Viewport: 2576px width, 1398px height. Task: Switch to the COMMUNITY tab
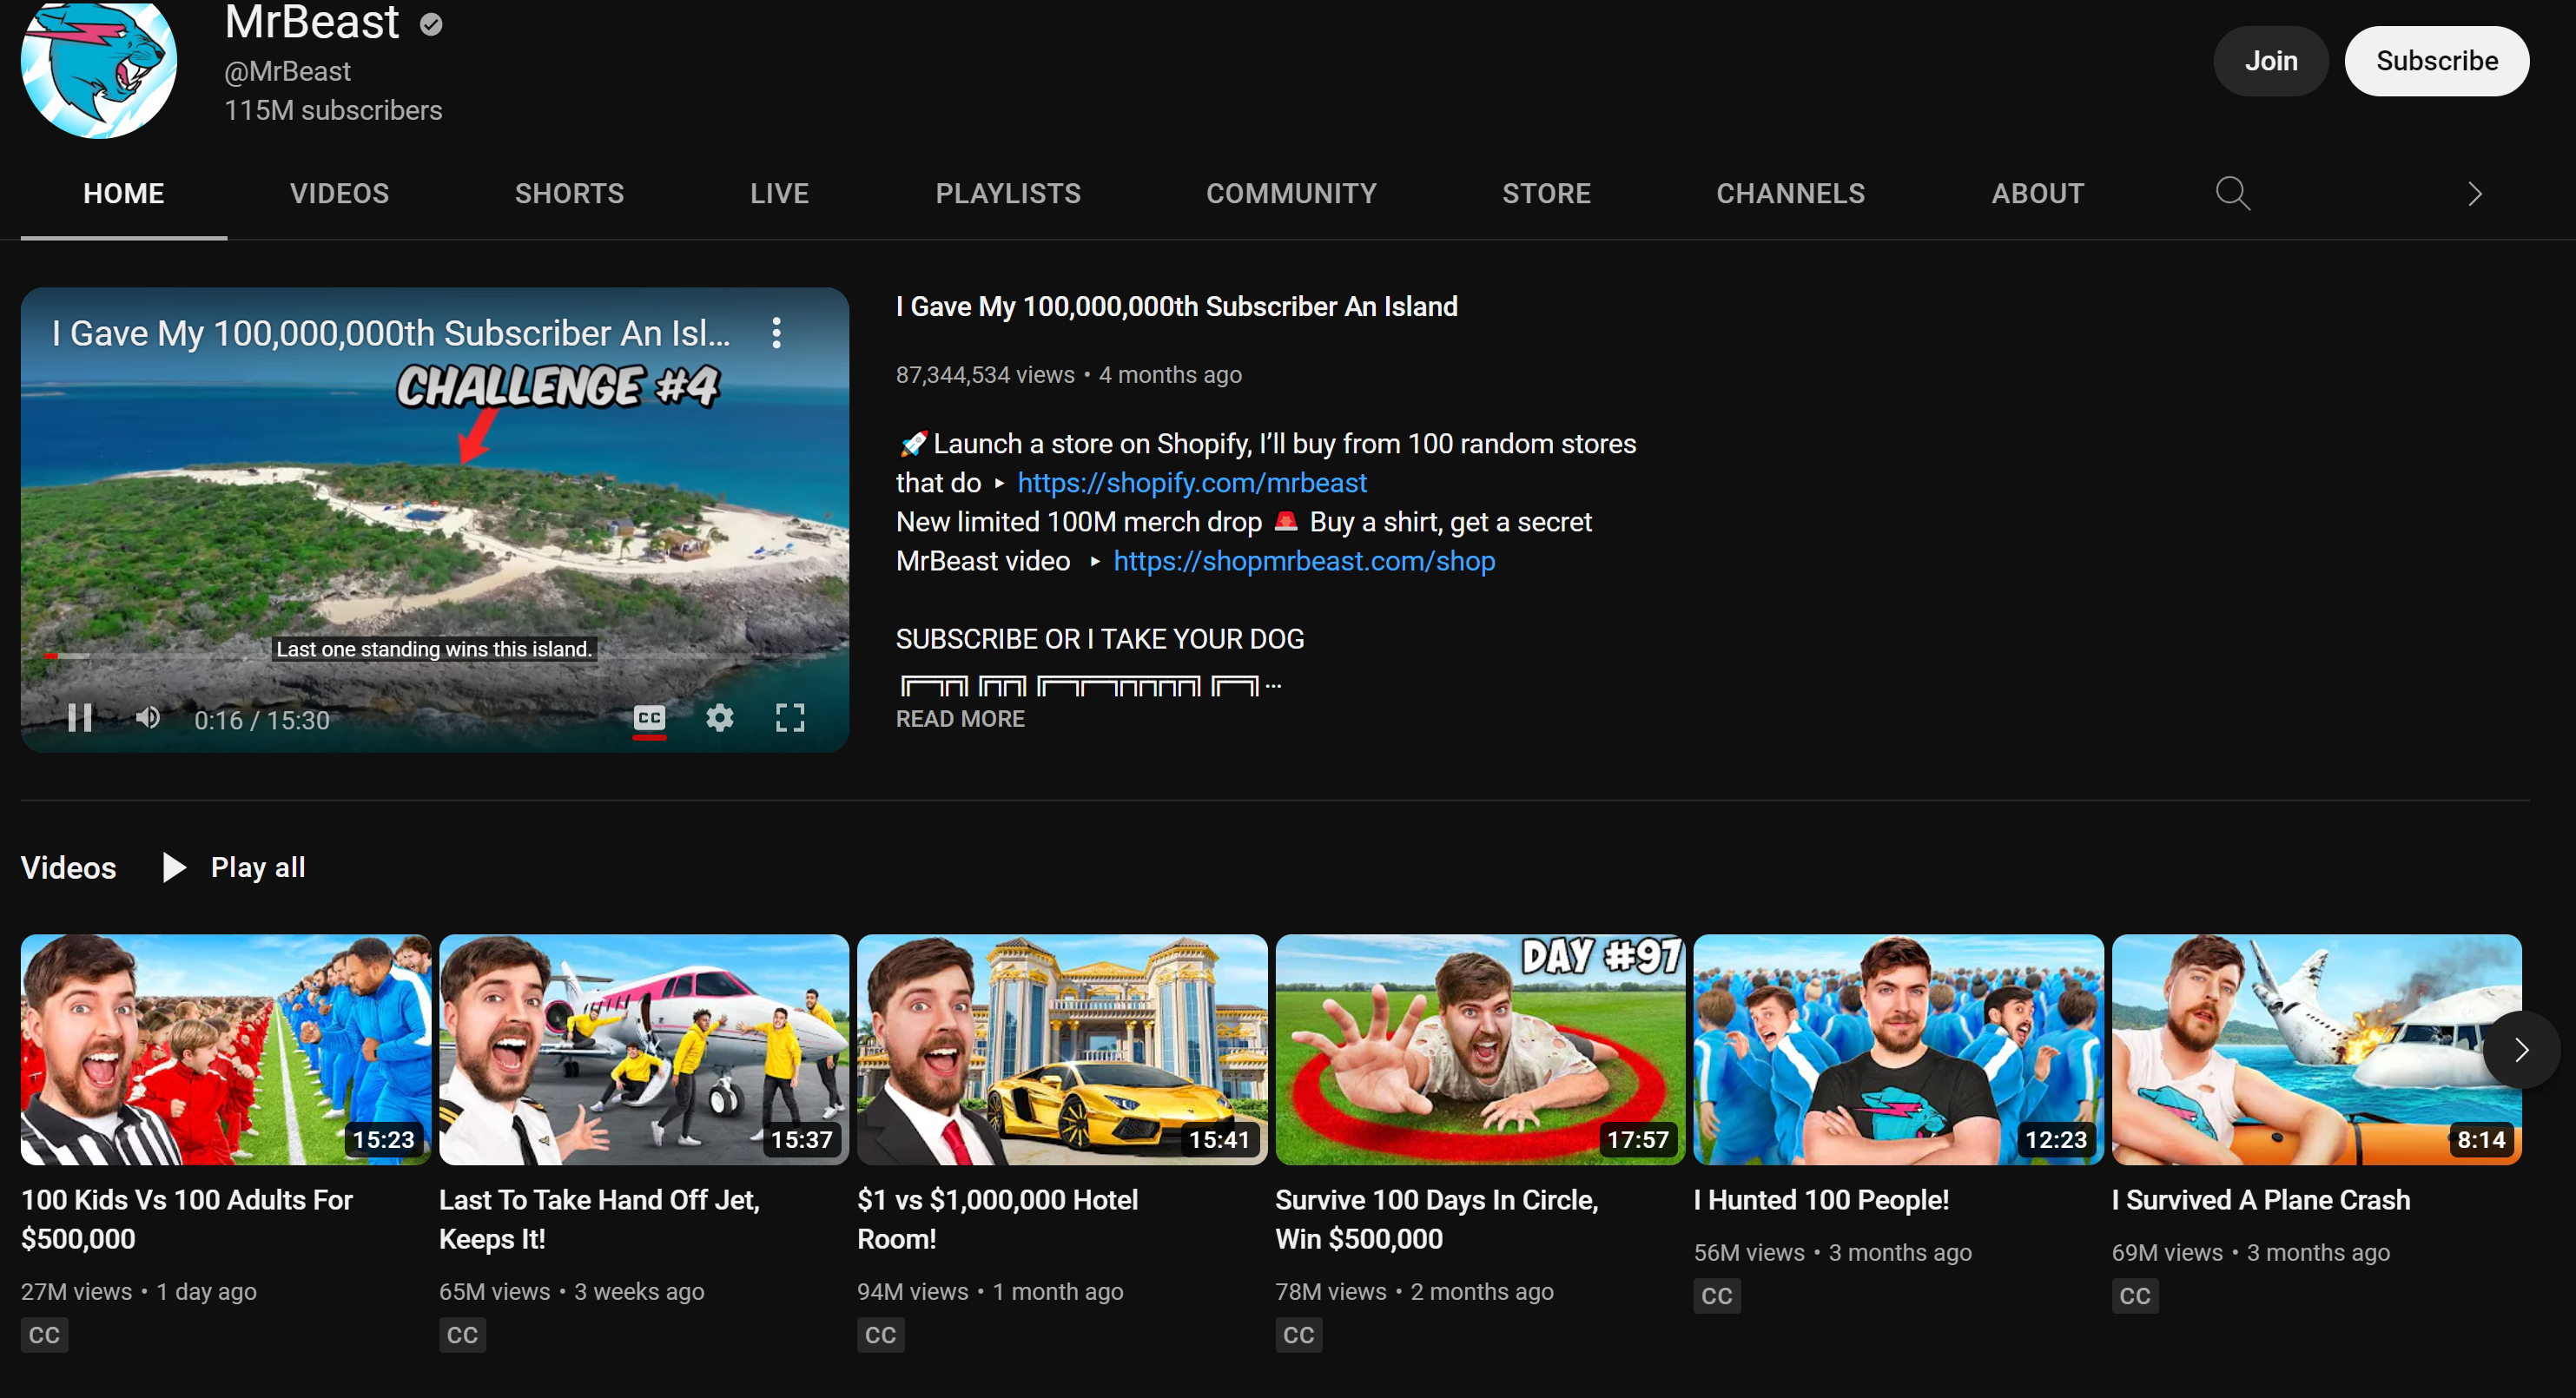(1292, 194)
